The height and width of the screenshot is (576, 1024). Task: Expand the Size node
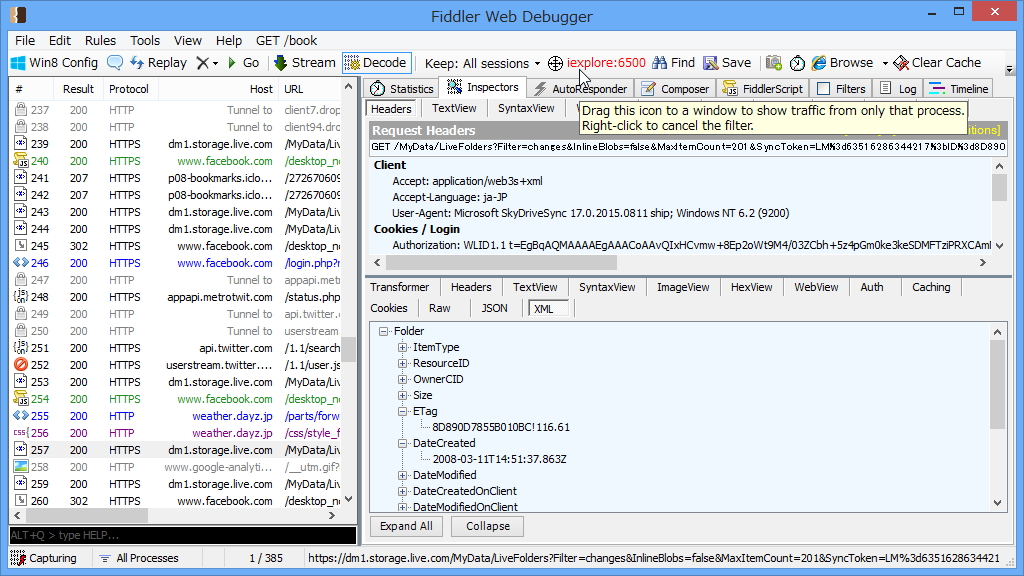tap(403, 395)
